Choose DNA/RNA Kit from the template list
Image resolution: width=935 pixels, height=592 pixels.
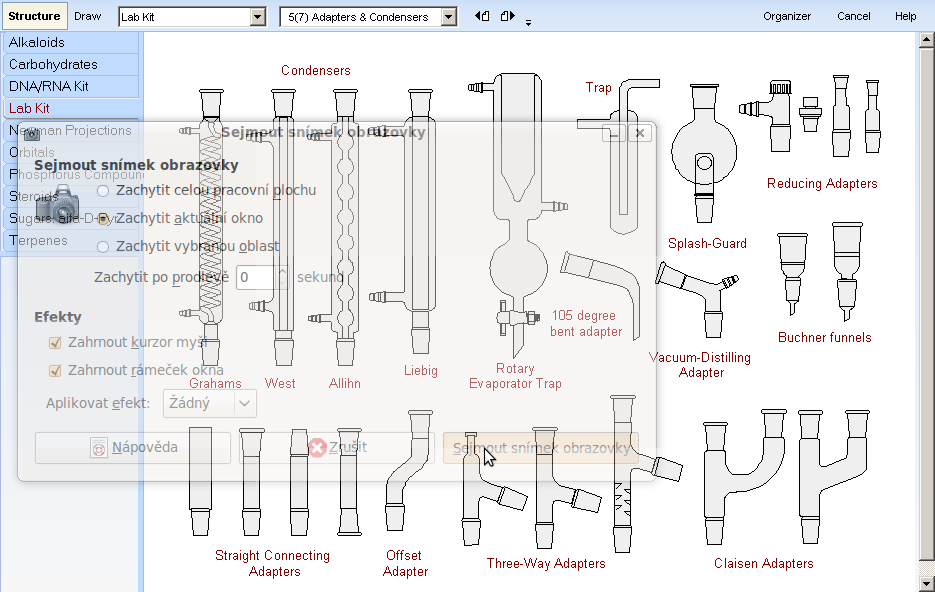click(x=71, y=86)
